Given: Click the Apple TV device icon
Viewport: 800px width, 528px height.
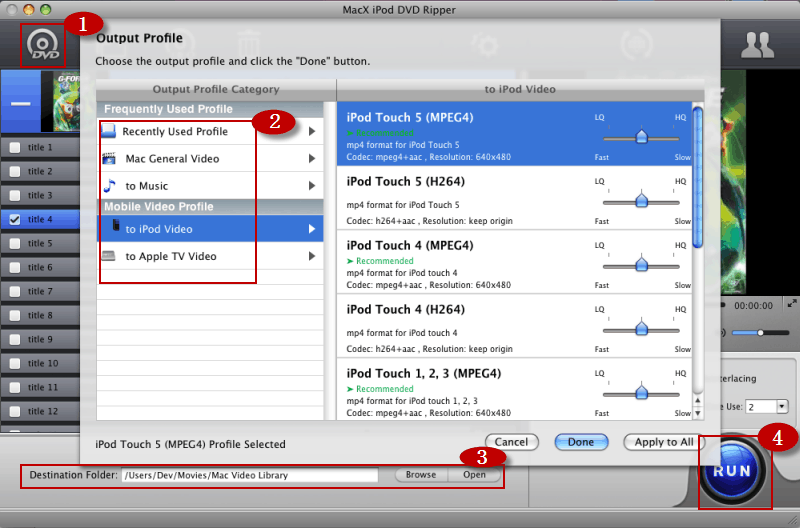Looking at the screenshot, I should 108,255.
